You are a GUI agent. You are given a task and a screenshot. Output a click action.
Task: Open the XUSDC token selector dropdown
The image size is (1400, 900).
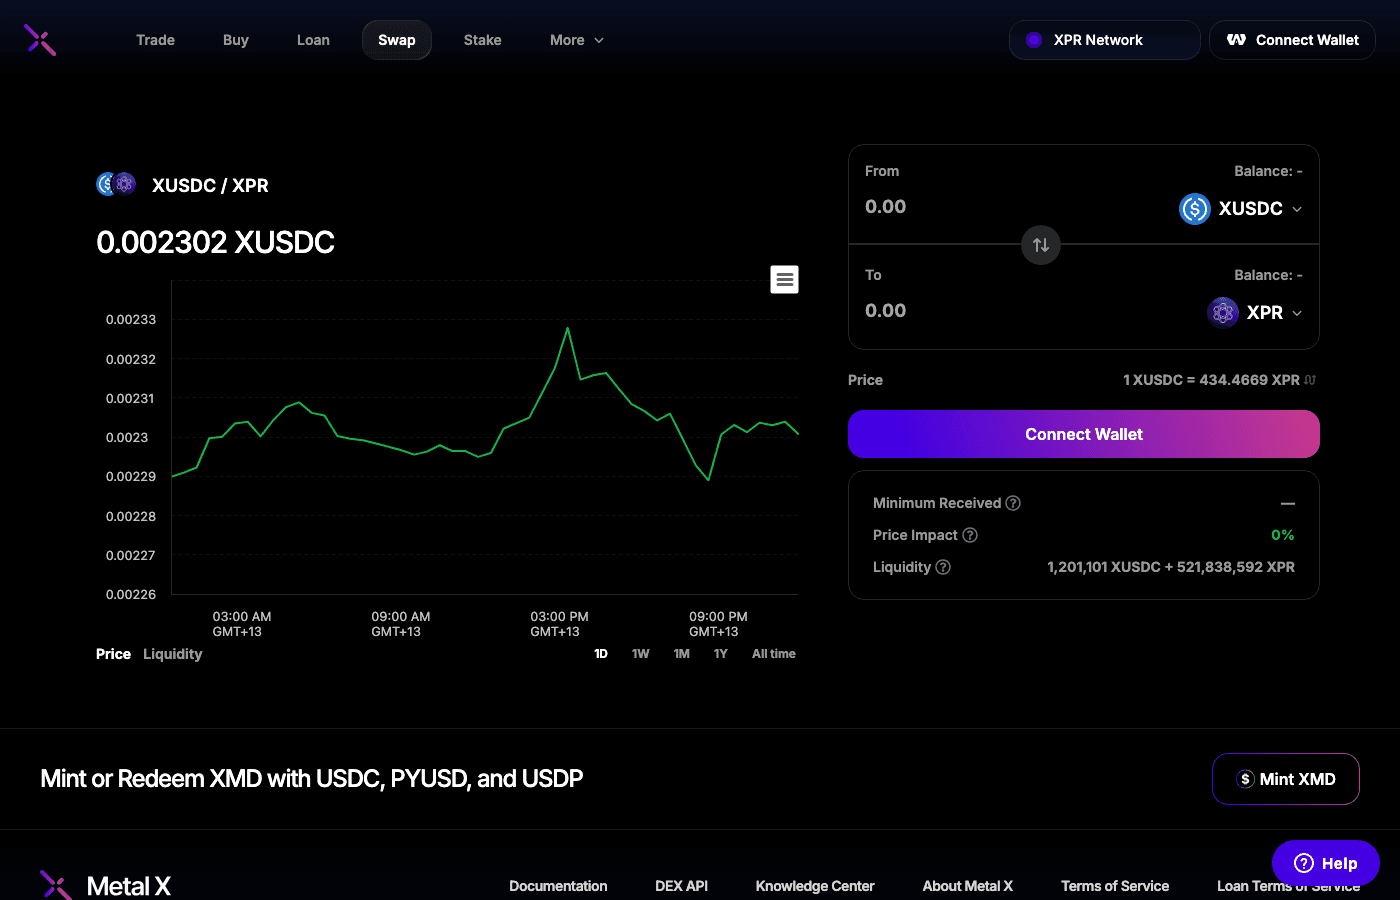coord(1240,209)
